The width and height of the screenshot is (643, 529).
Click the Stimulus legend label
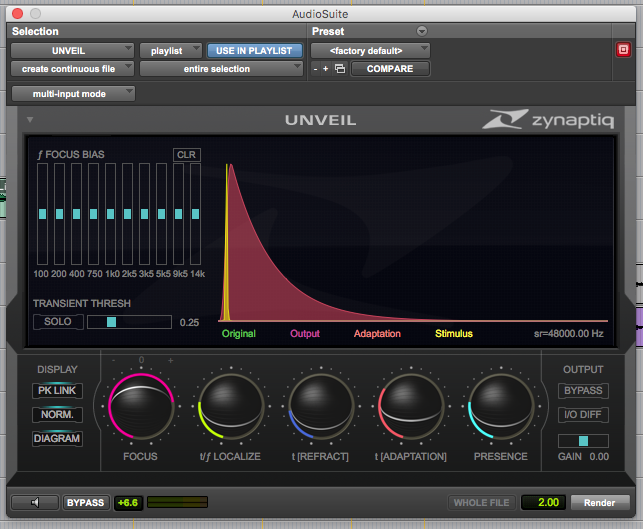[454, 333]
